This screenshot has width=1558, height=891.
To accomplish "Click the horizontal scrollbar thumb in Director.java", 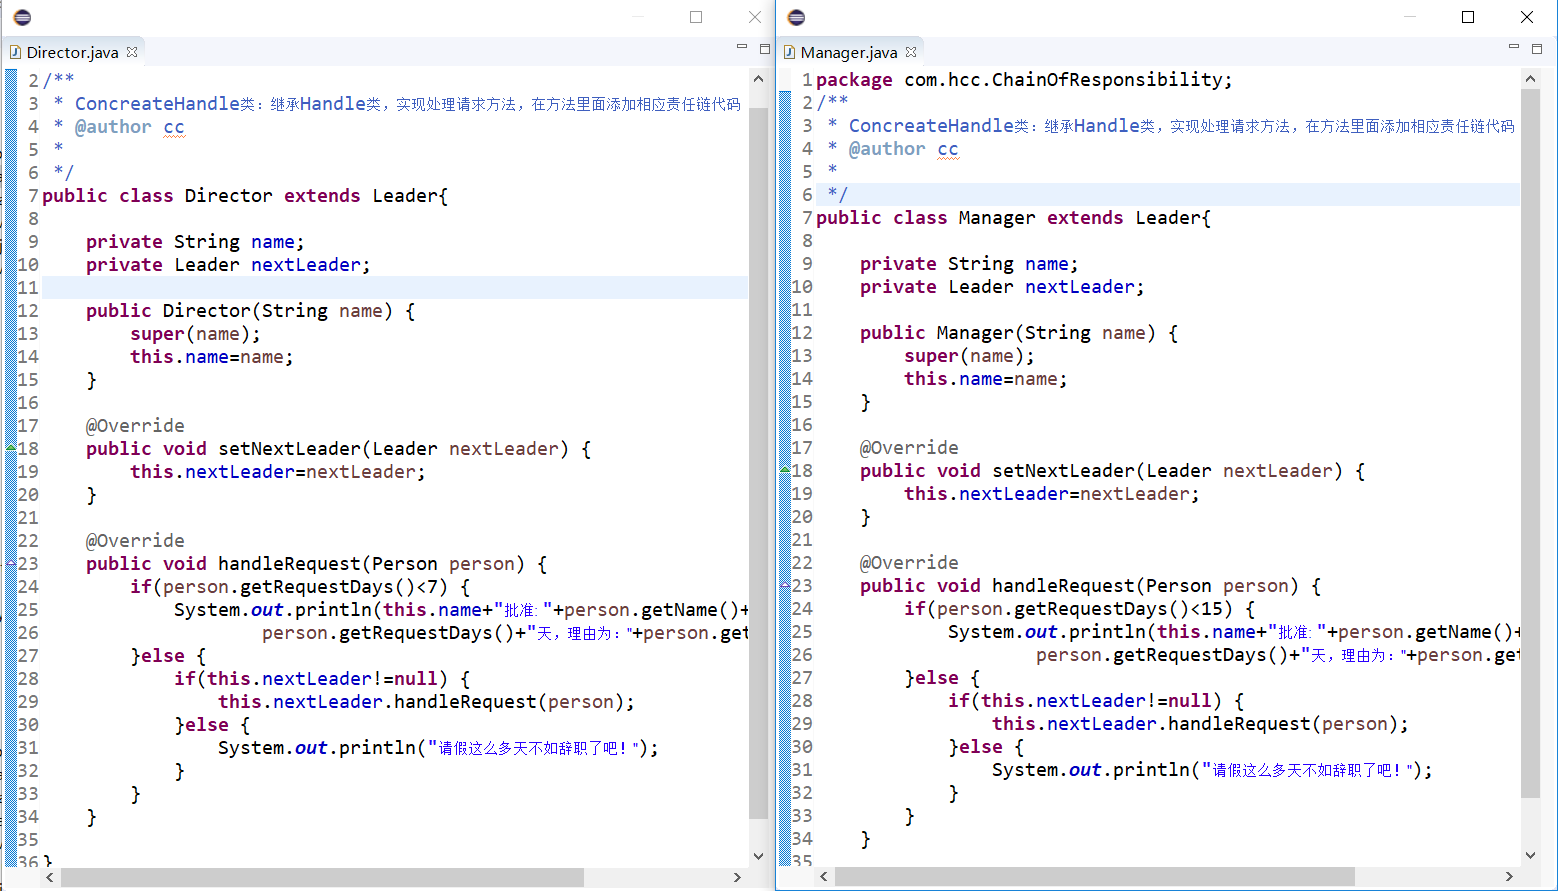I will (322, 877).
